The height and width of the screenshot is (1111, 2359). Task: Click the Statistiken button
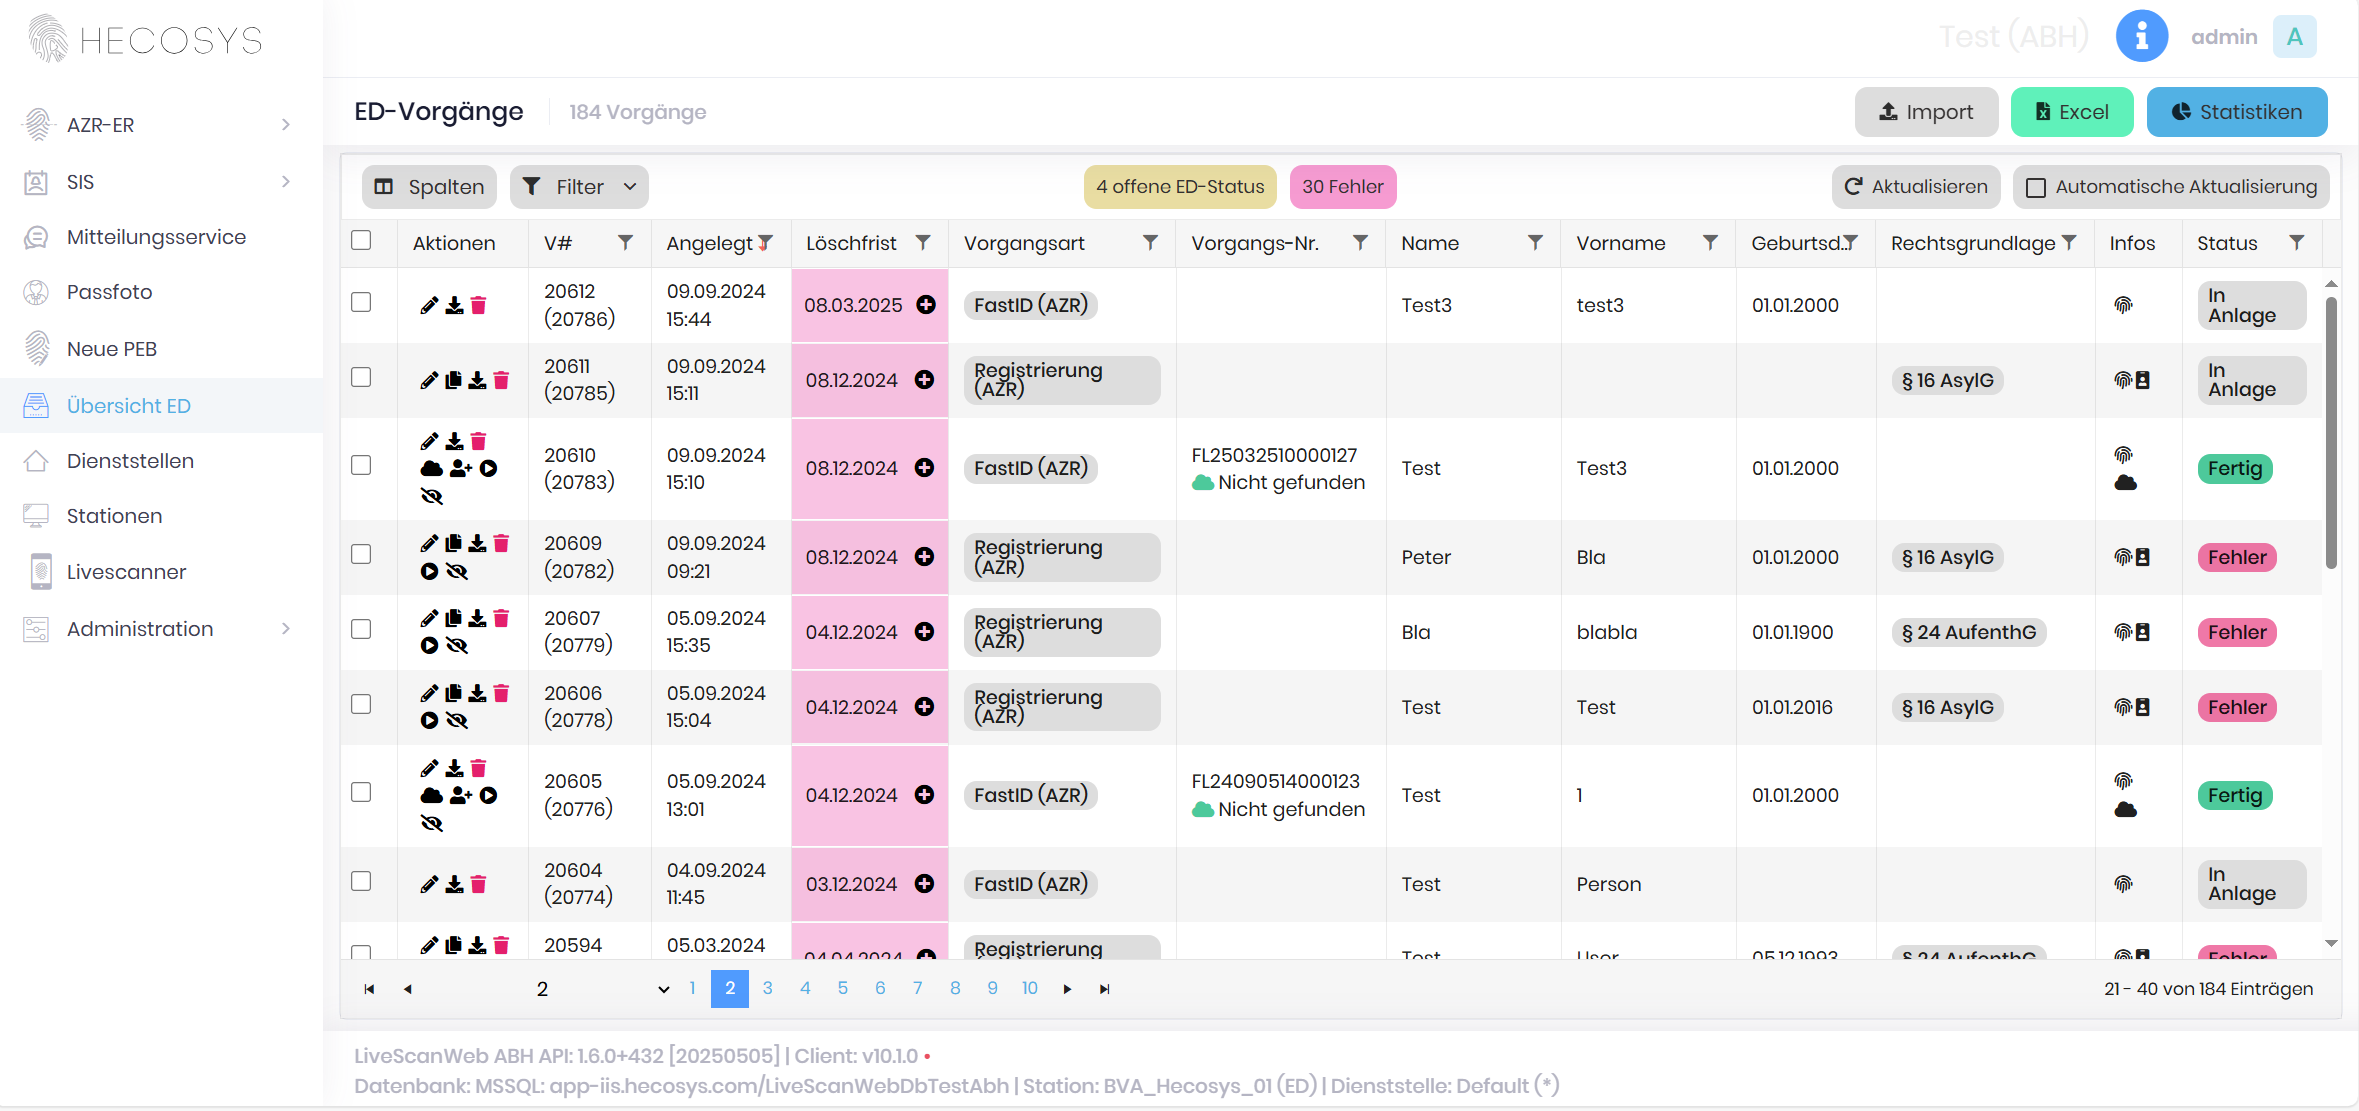[x=2236, y=112]
